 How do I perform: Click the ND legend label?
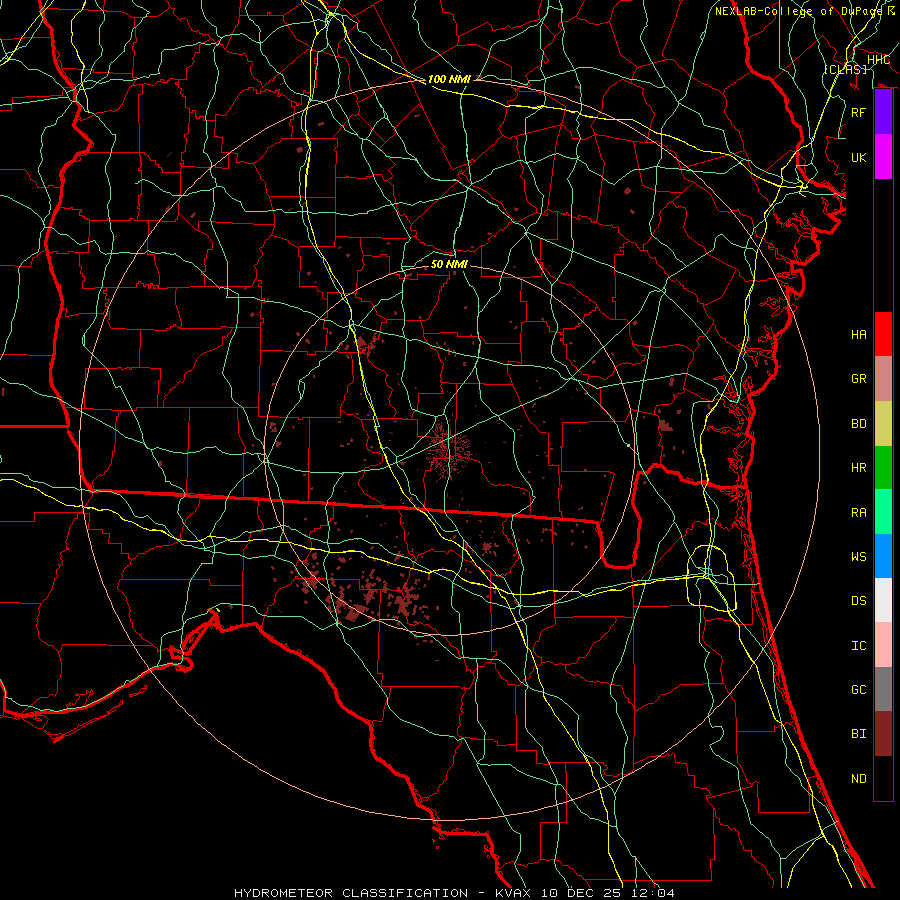(x=859, y=779)
